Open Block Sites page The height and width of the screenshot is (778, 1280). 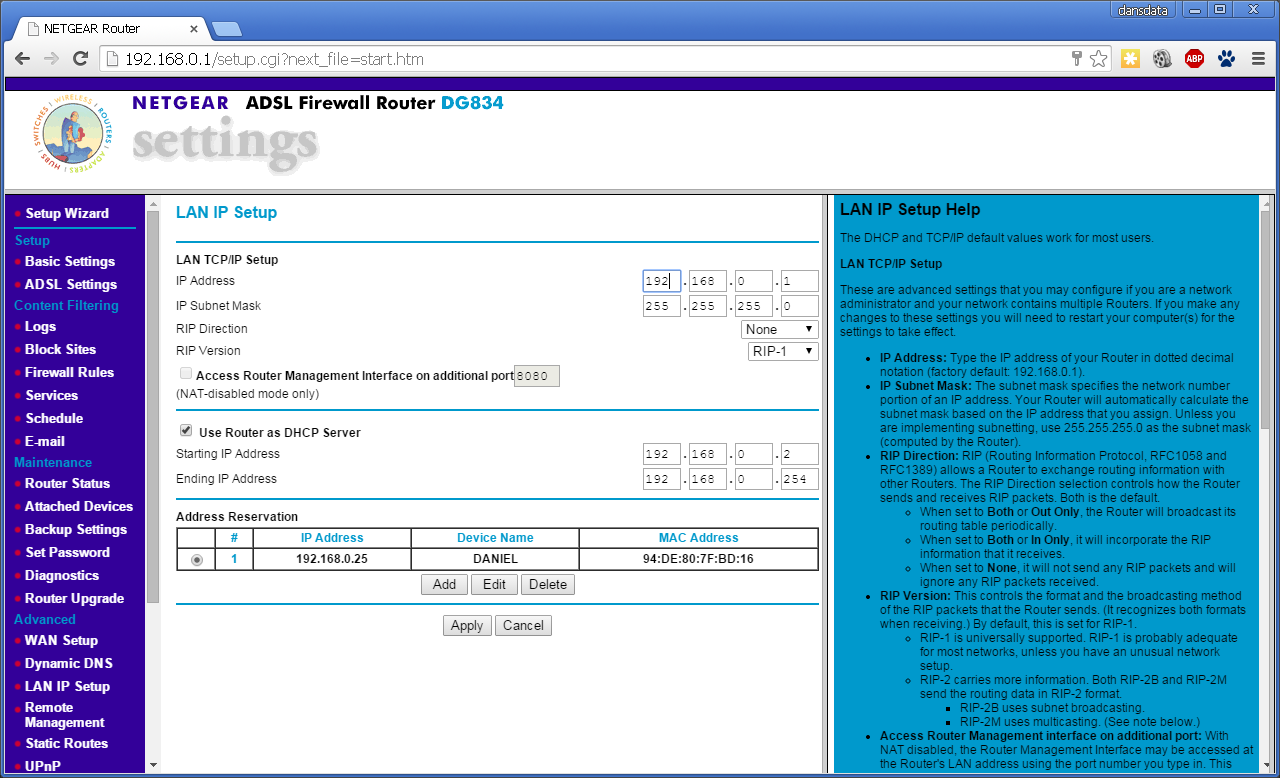[60, 349]
